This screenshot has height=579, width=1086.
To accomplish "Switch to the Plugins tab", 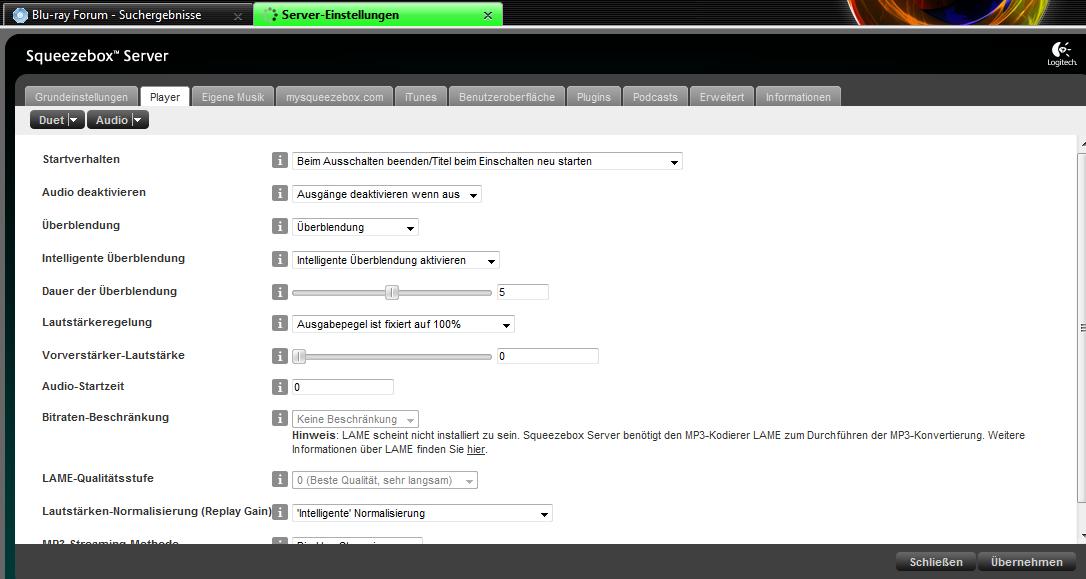I will (594, 97).
